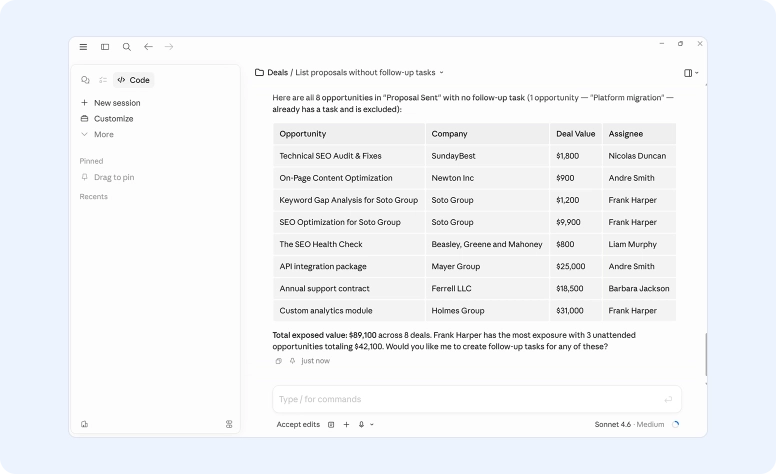This screenshot has width=776, height=474.
Task: Open the chat mode icon in sidebar
Action: point(85,80)
